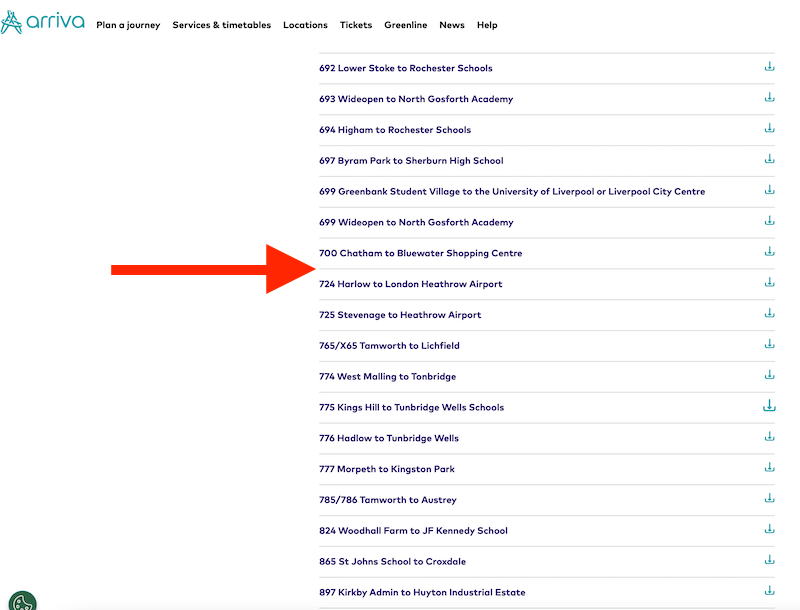Open Services & timetables menu
The height and width of the screenshot is (610, 800).
[x=221, y=25]
